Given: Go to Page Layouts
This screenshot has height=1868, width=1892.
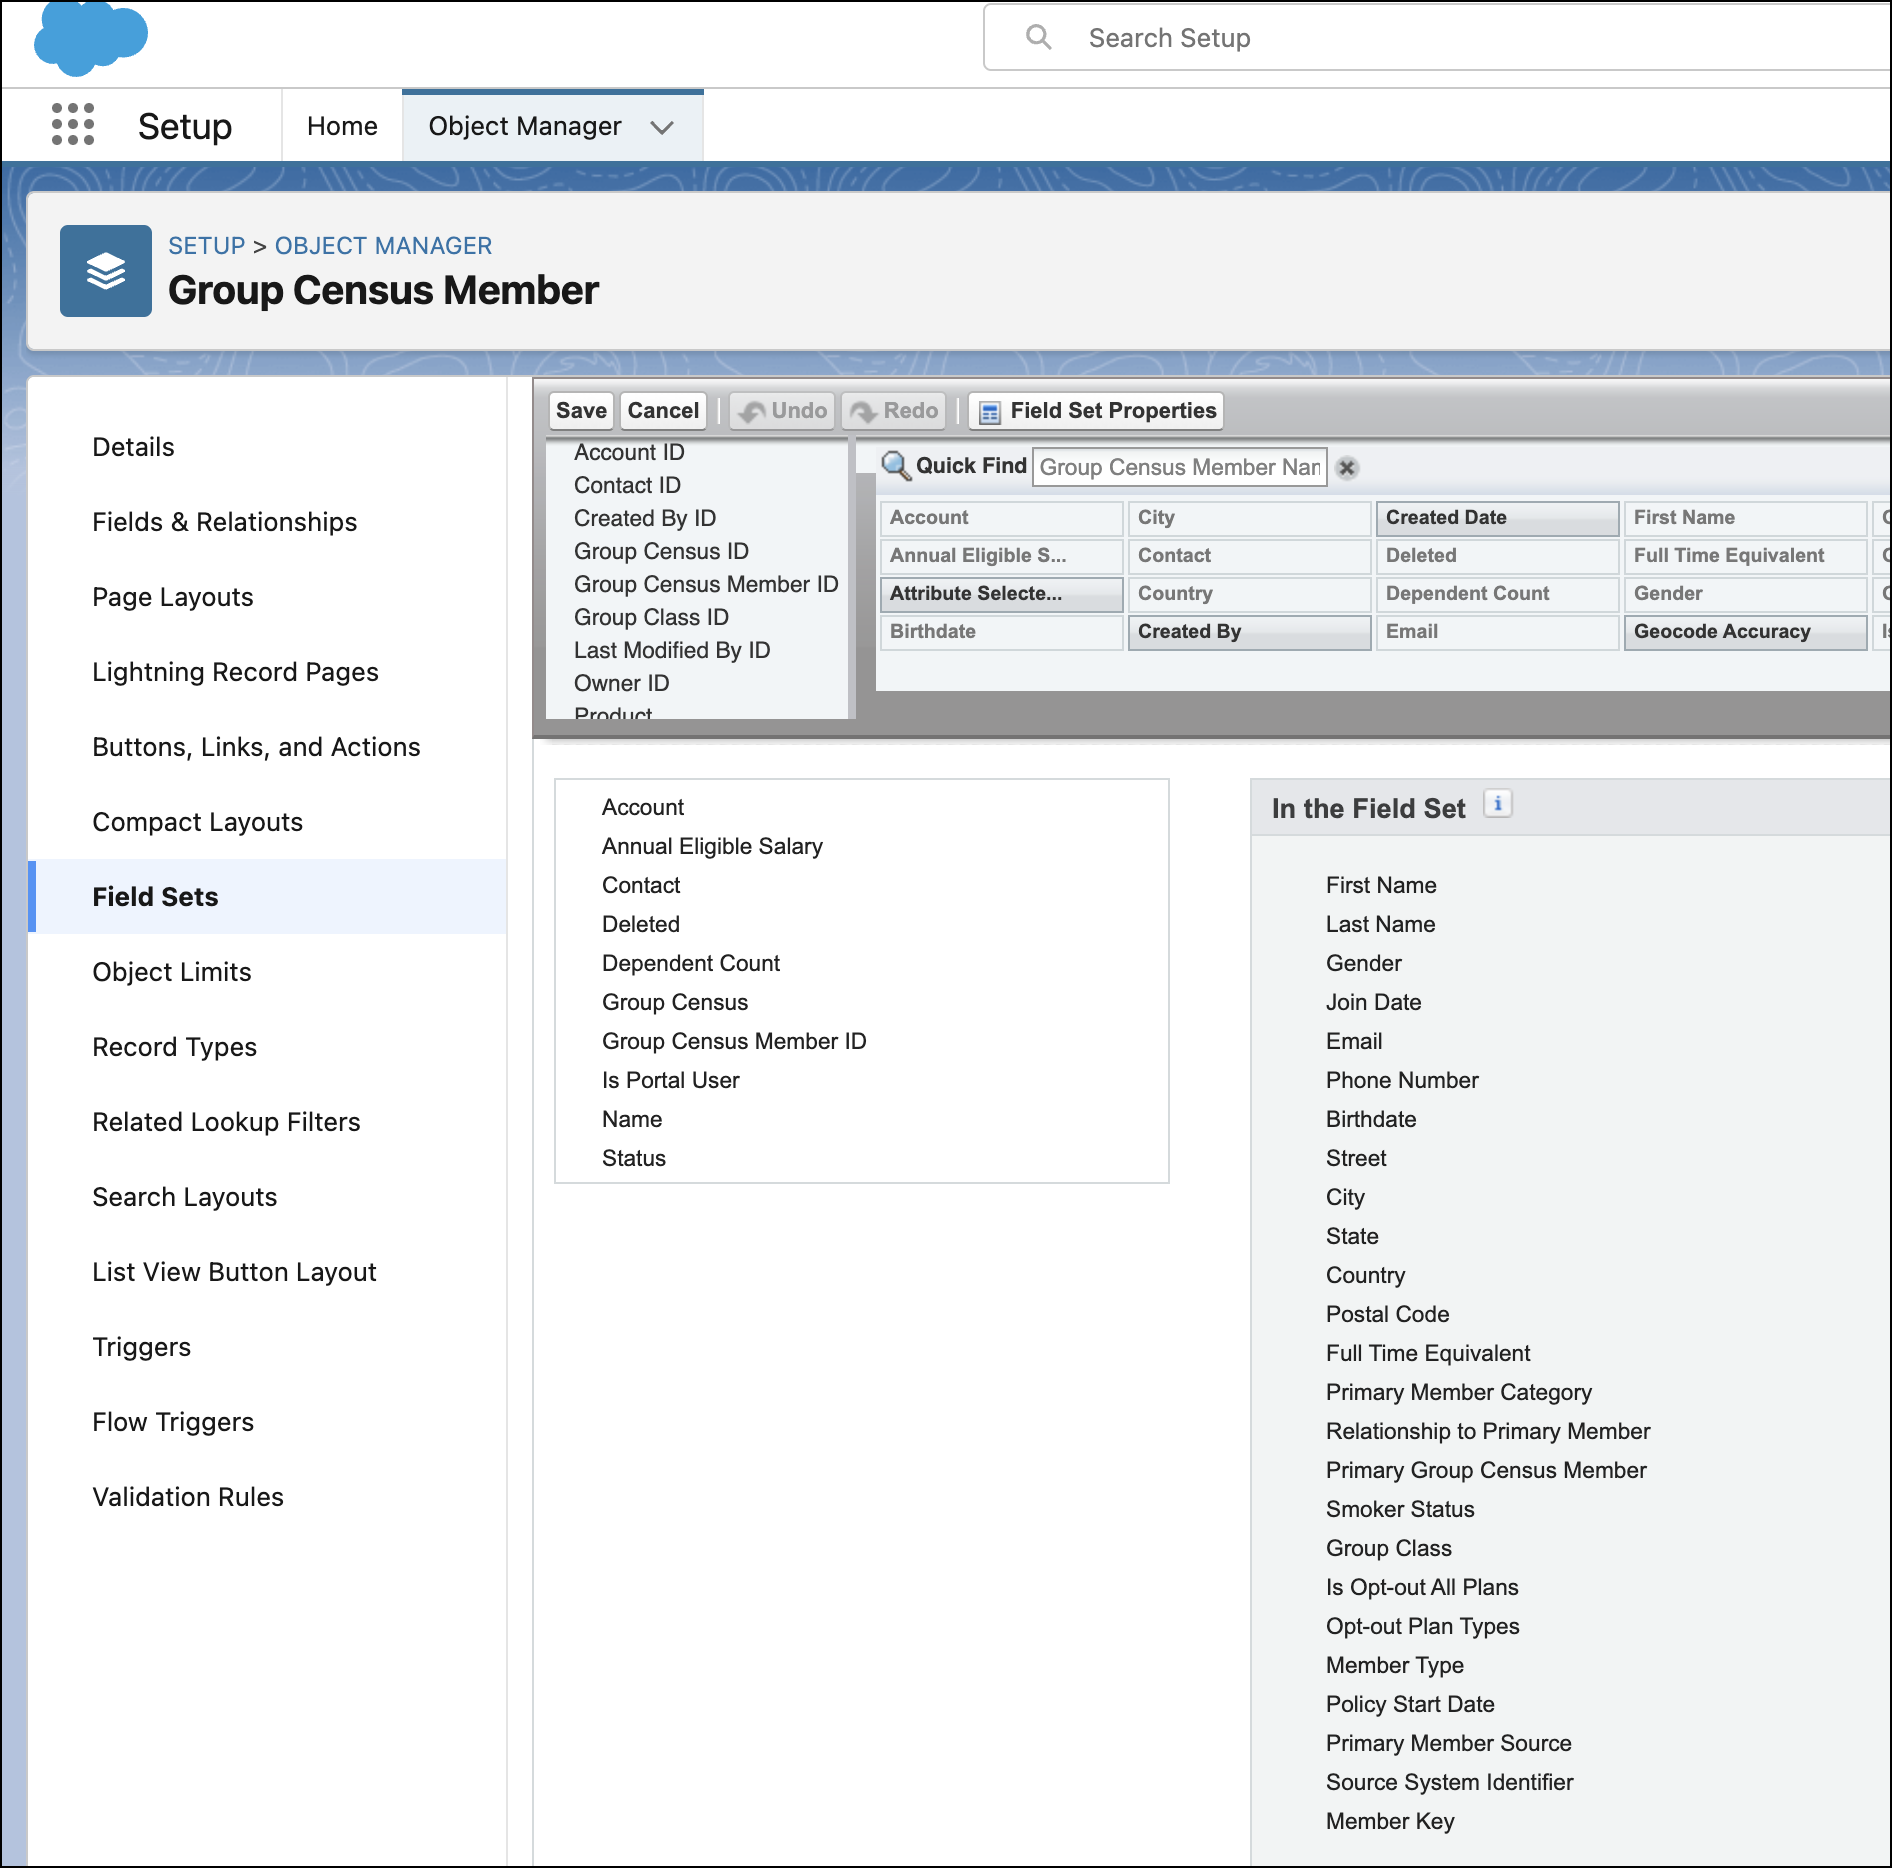Looking at the screenshot, I should pos(172,597).
